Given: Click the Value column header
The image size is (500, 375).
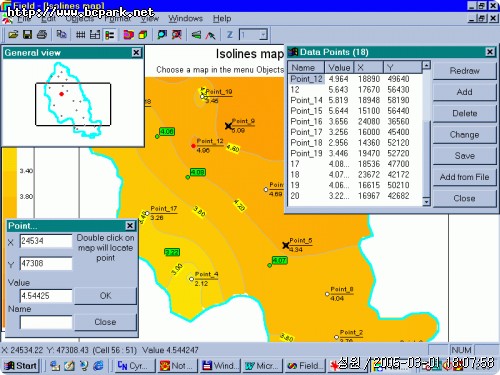Looking at the screenshot, I should [x=339, y=68].
